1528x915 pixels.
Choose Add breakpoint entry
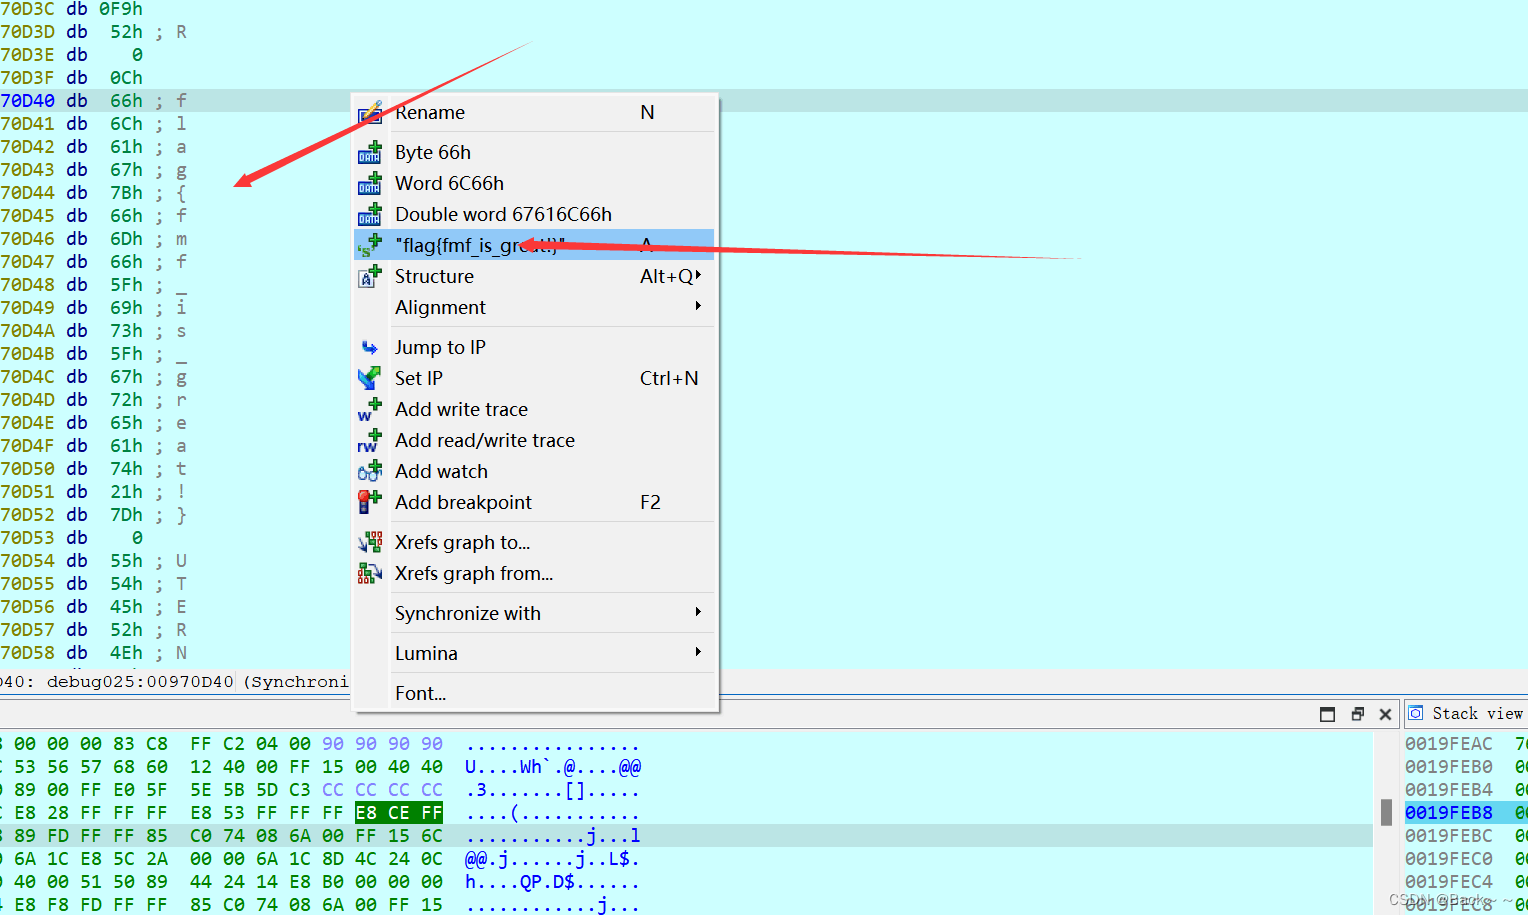(535, 502)
